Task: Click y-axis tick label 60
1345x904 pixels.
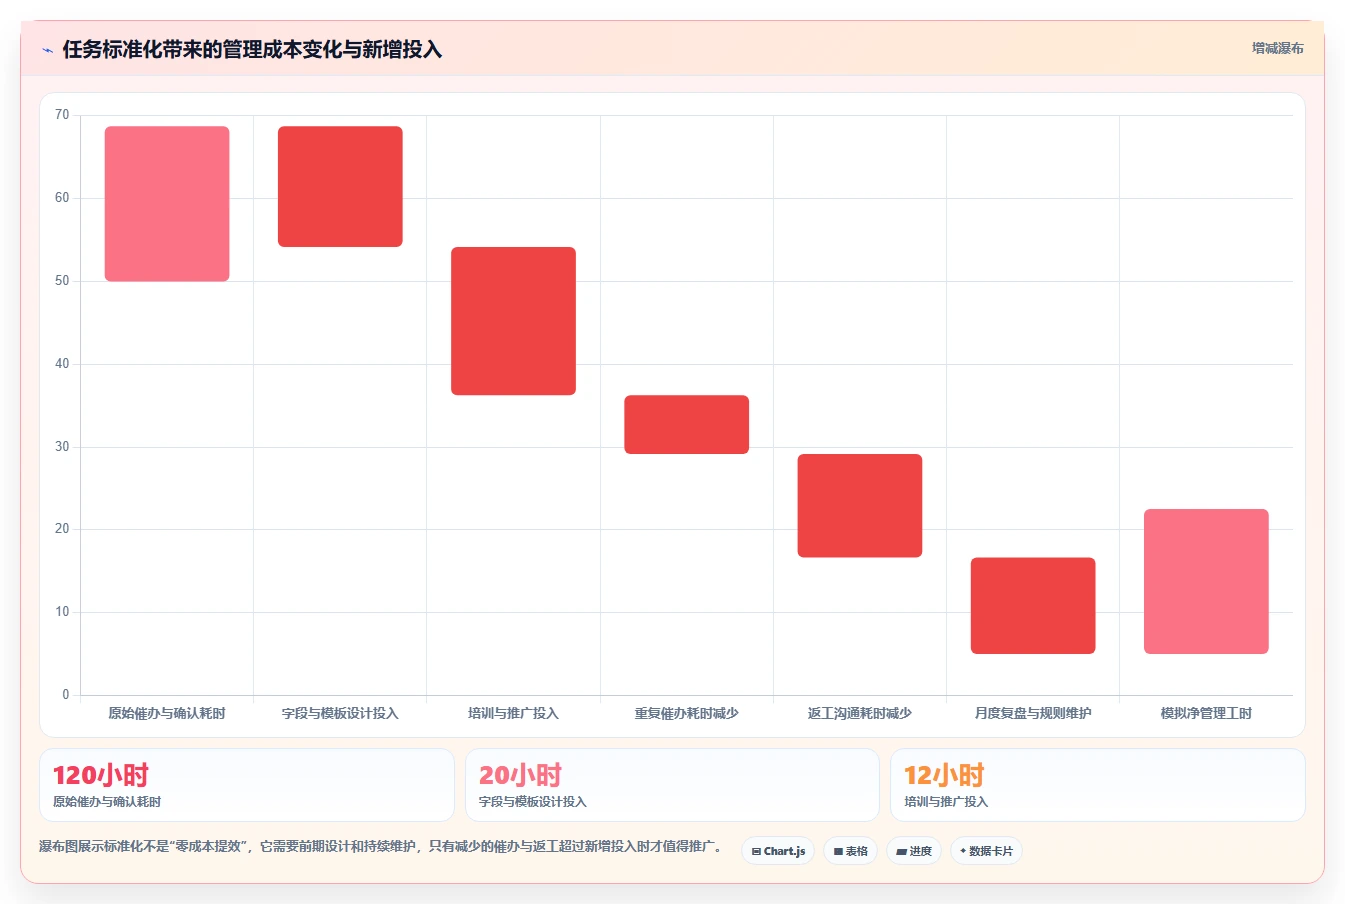Action: coord(62,198)
